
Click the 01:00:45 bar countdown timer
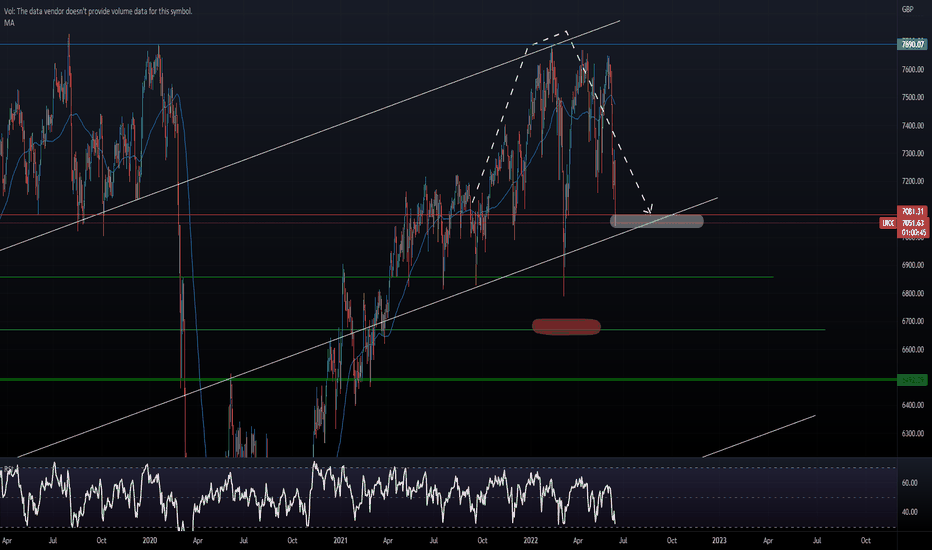click(912, 232)
